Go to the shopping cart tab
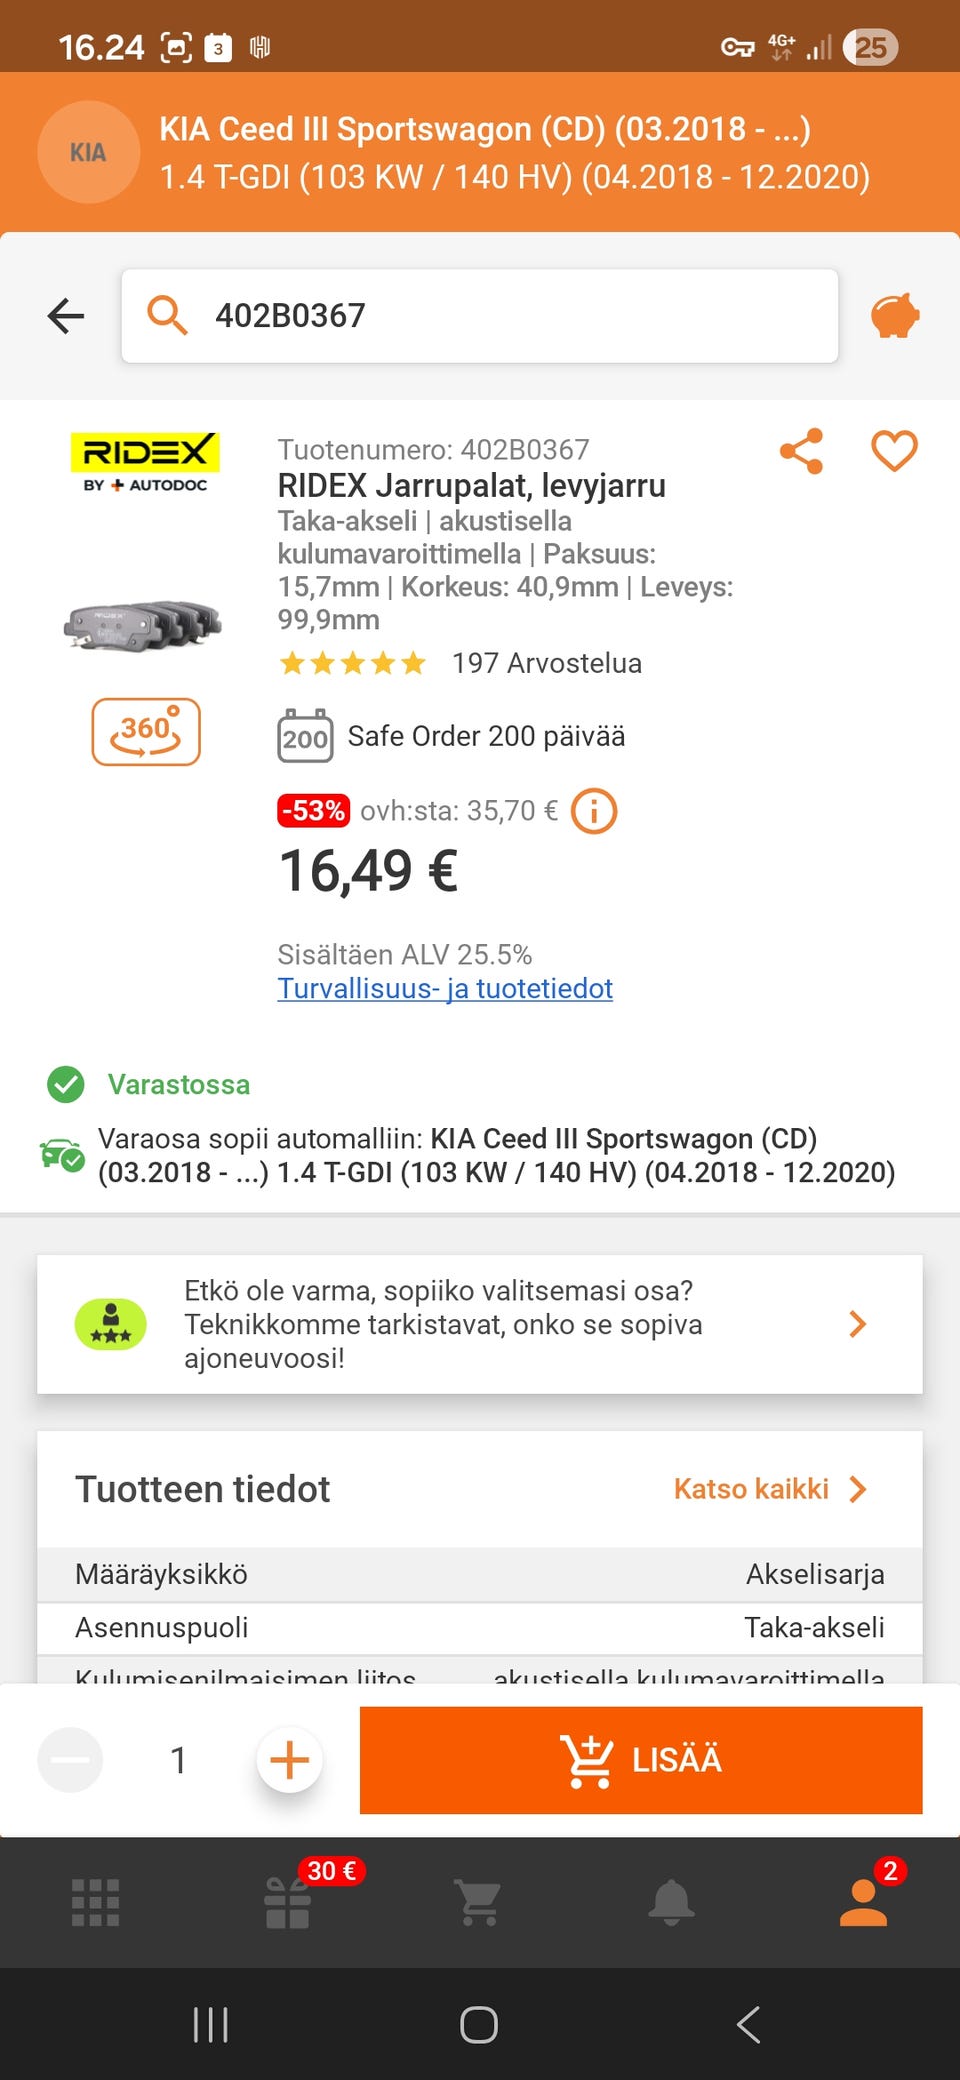The image size is (960, 2080). coord(478,1902)
